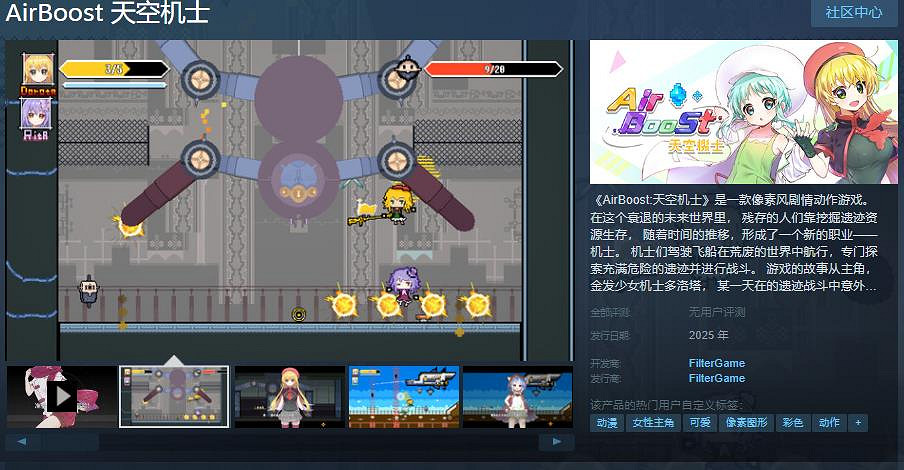The image size is (904, 470).
Task: Click the 可爱 tag
Action: pos(700,423)
